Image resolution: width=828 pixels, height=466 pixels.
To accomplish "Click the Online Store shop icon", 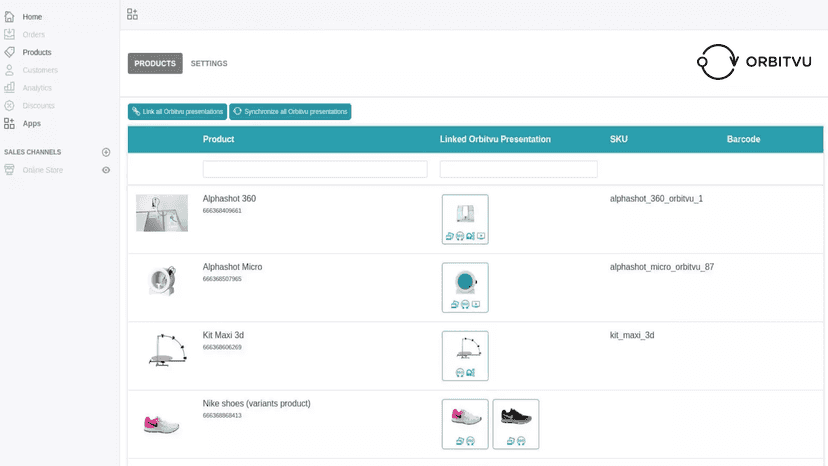I will (10, 170).
